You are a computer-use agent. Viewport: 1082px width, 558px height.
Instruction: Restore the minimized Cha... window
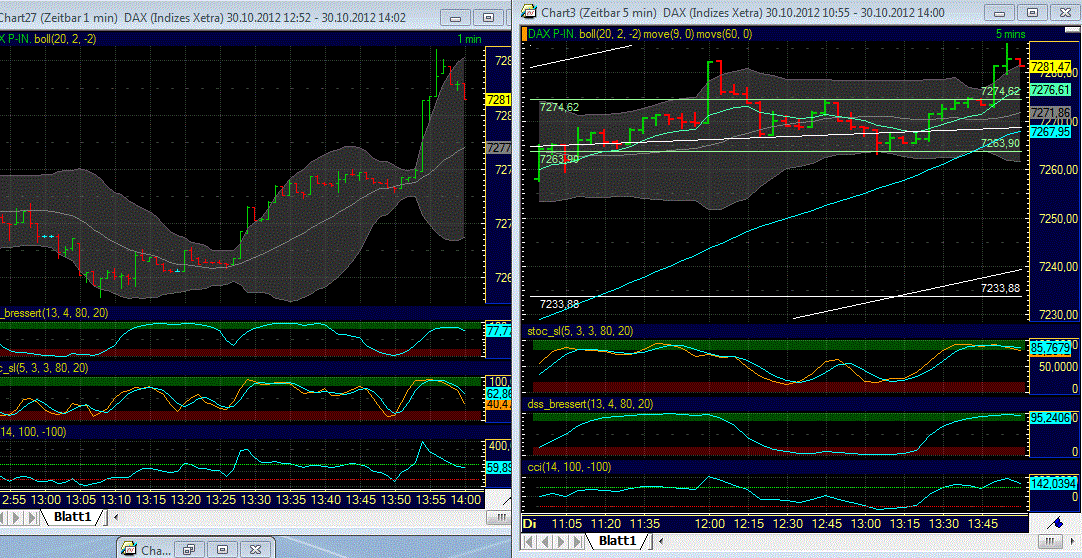pyautogui.click(x=188, y=550)
